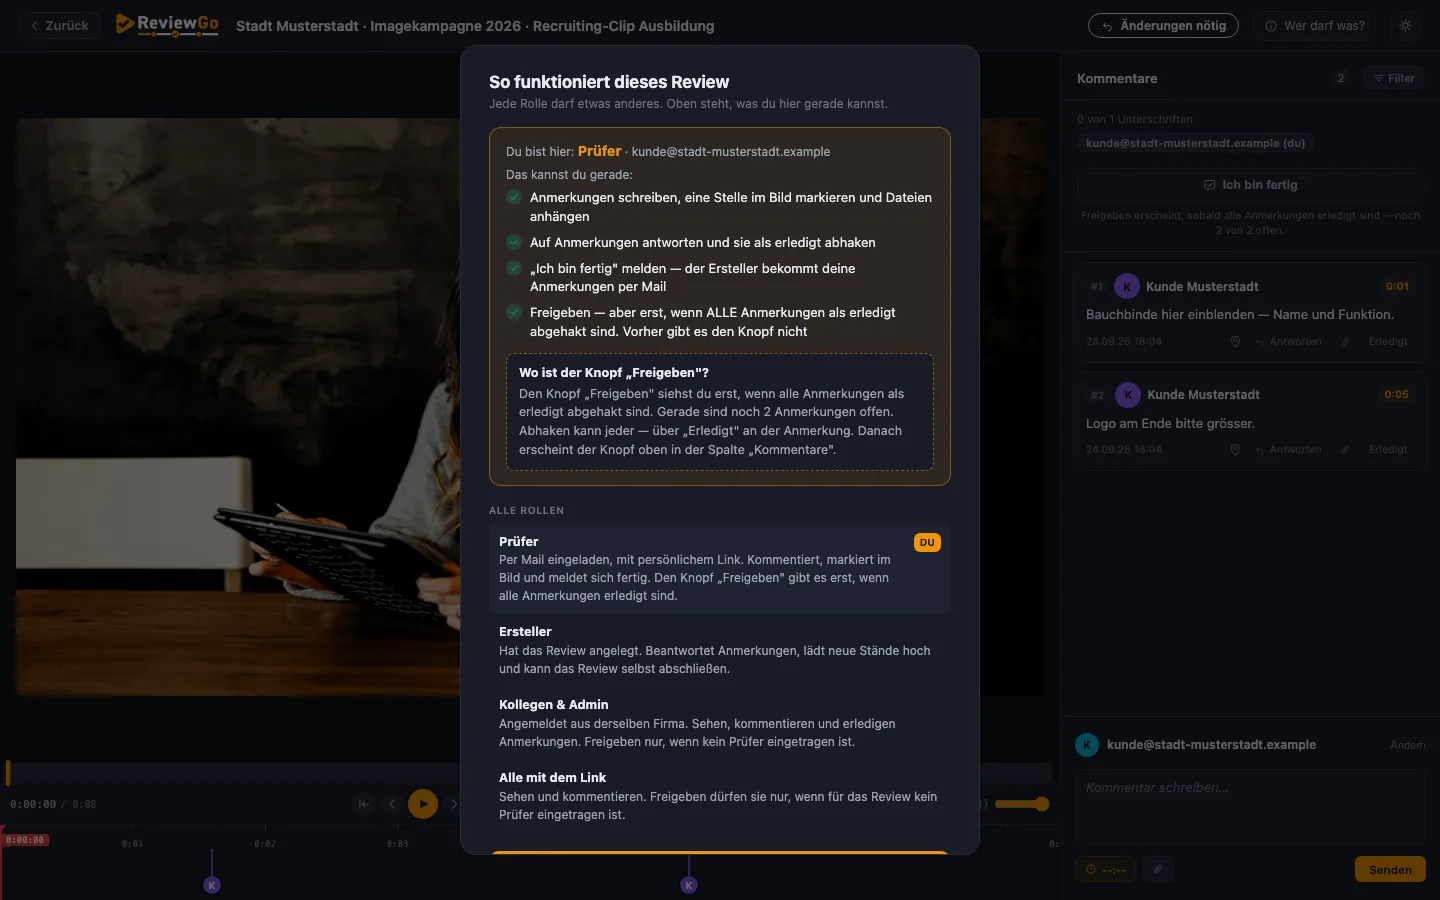
Task: Click the attachment paperclip on comment #1
Action: coord(1345,342)
